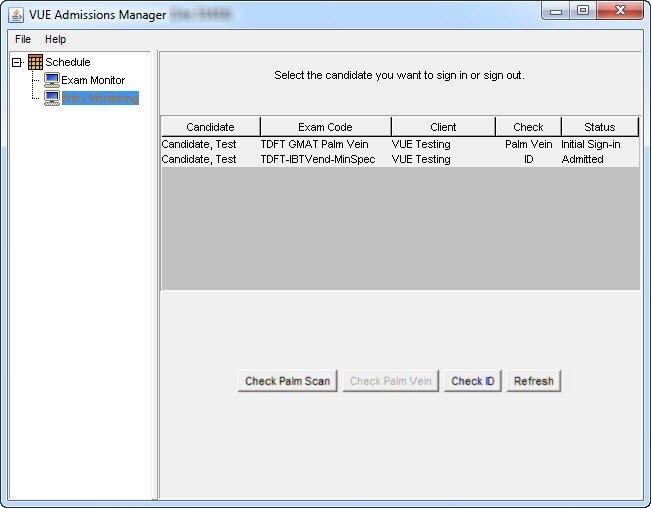The height and width of the screenshot is (508, 651).
Task: Sort by the Exam Code column header
Action: [326, 127]
